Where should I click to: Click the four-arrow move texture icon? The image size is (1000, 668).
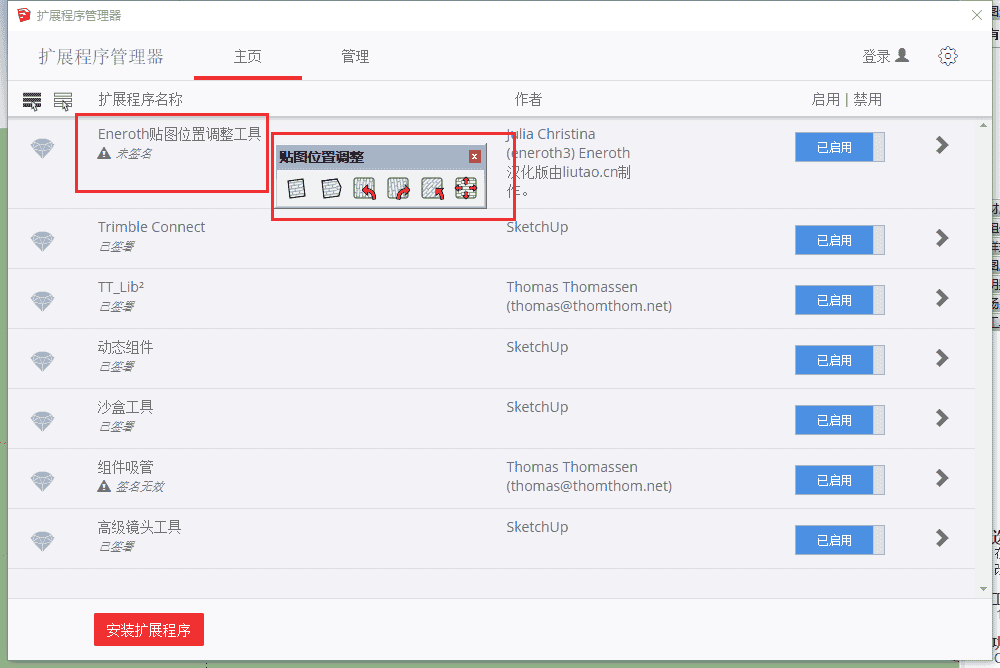(466, 188)
